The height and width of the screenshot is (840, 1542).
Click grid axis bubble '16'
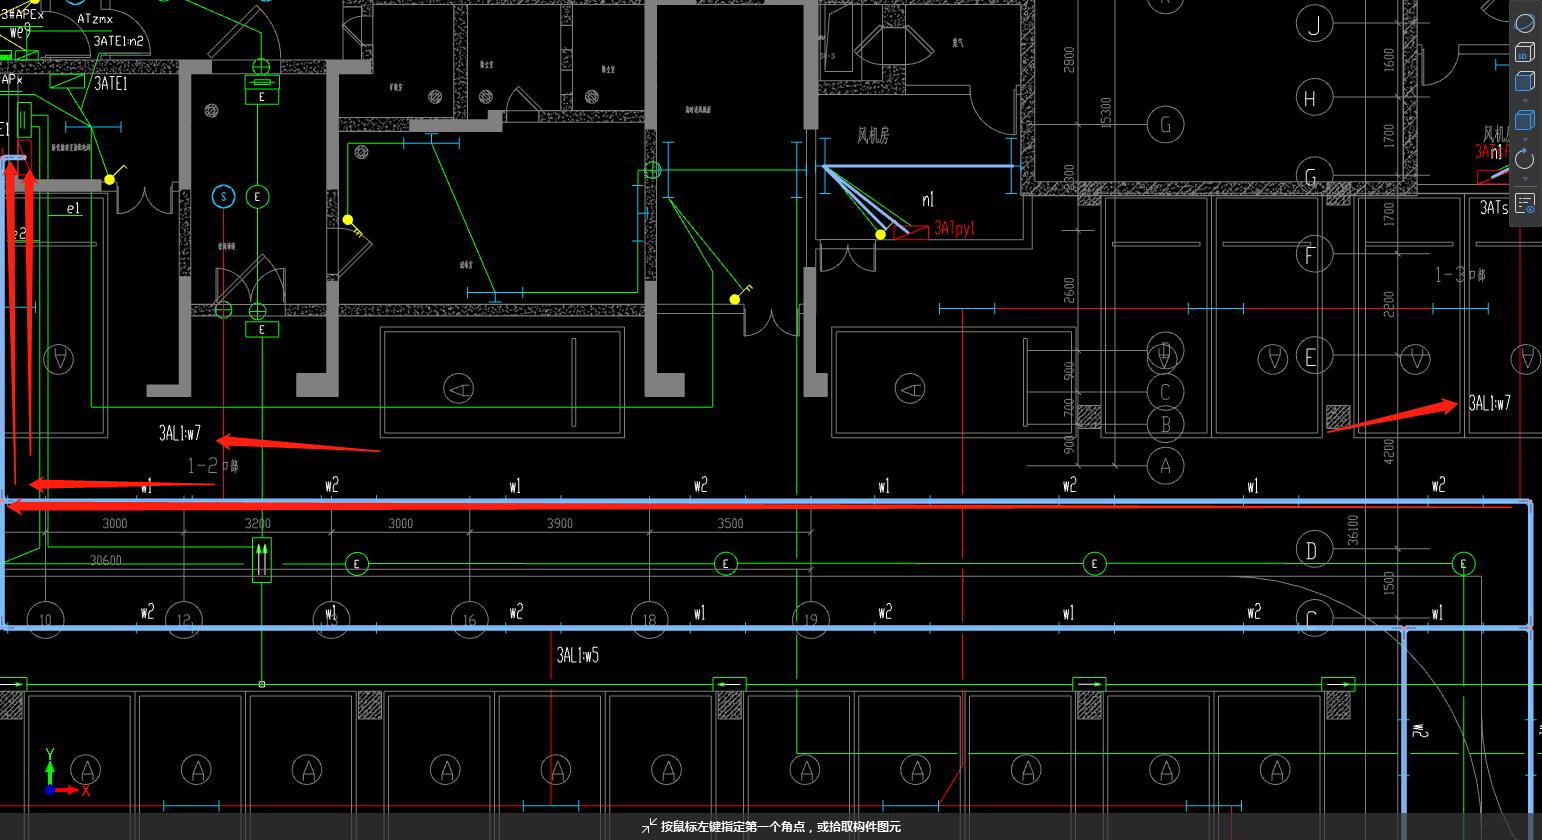click(469, 620)
